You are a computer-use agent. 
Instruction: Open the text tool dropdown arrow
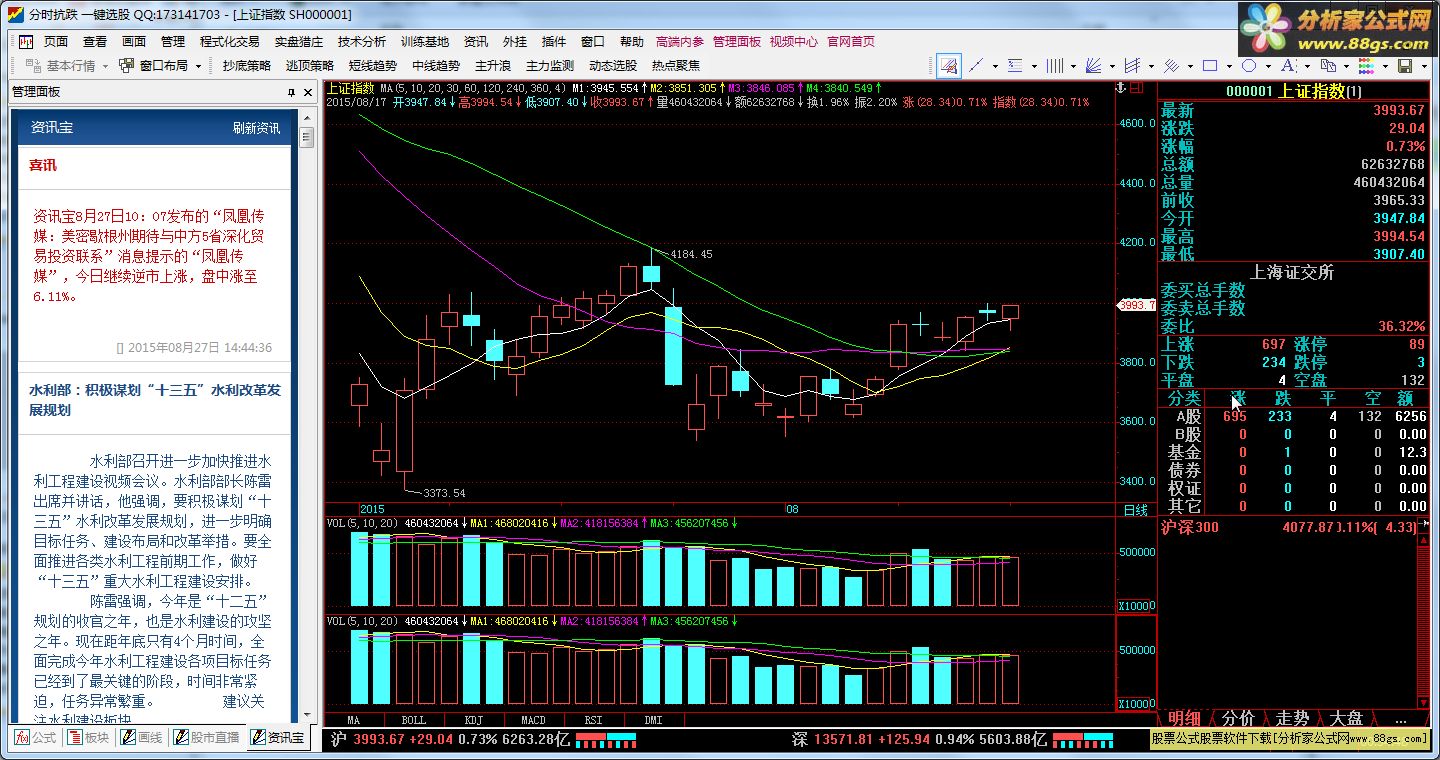[1307, 66]
